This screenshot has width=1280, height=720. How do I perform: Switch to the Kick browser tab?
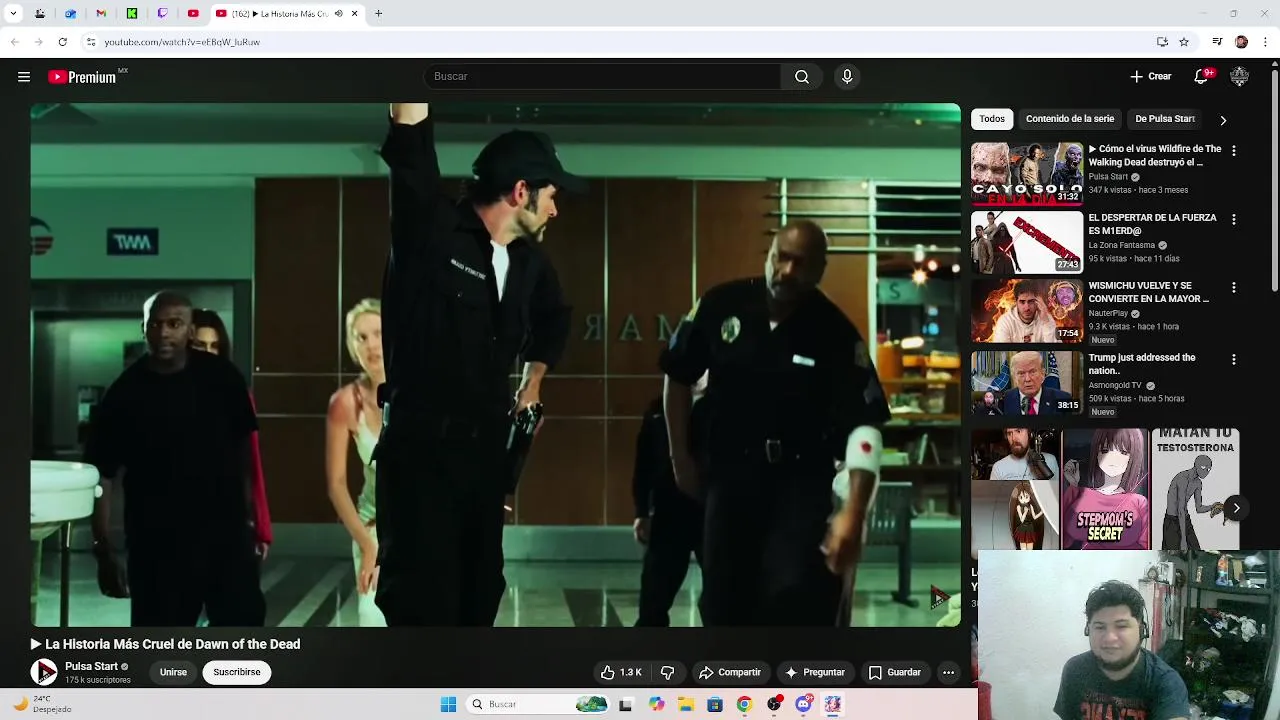pos(132,14)
